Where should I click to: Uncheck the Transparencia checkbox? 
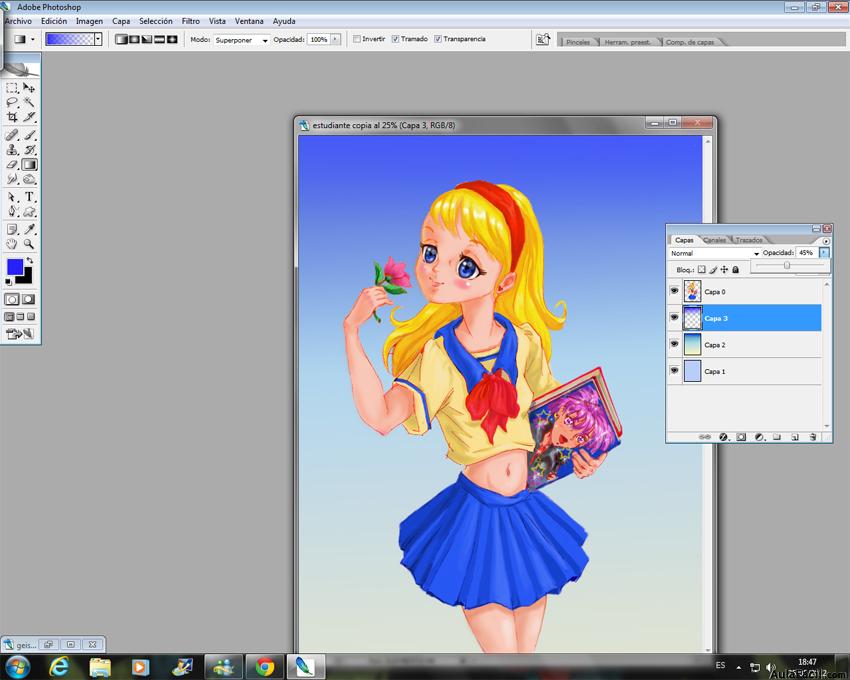coord(438,39)
